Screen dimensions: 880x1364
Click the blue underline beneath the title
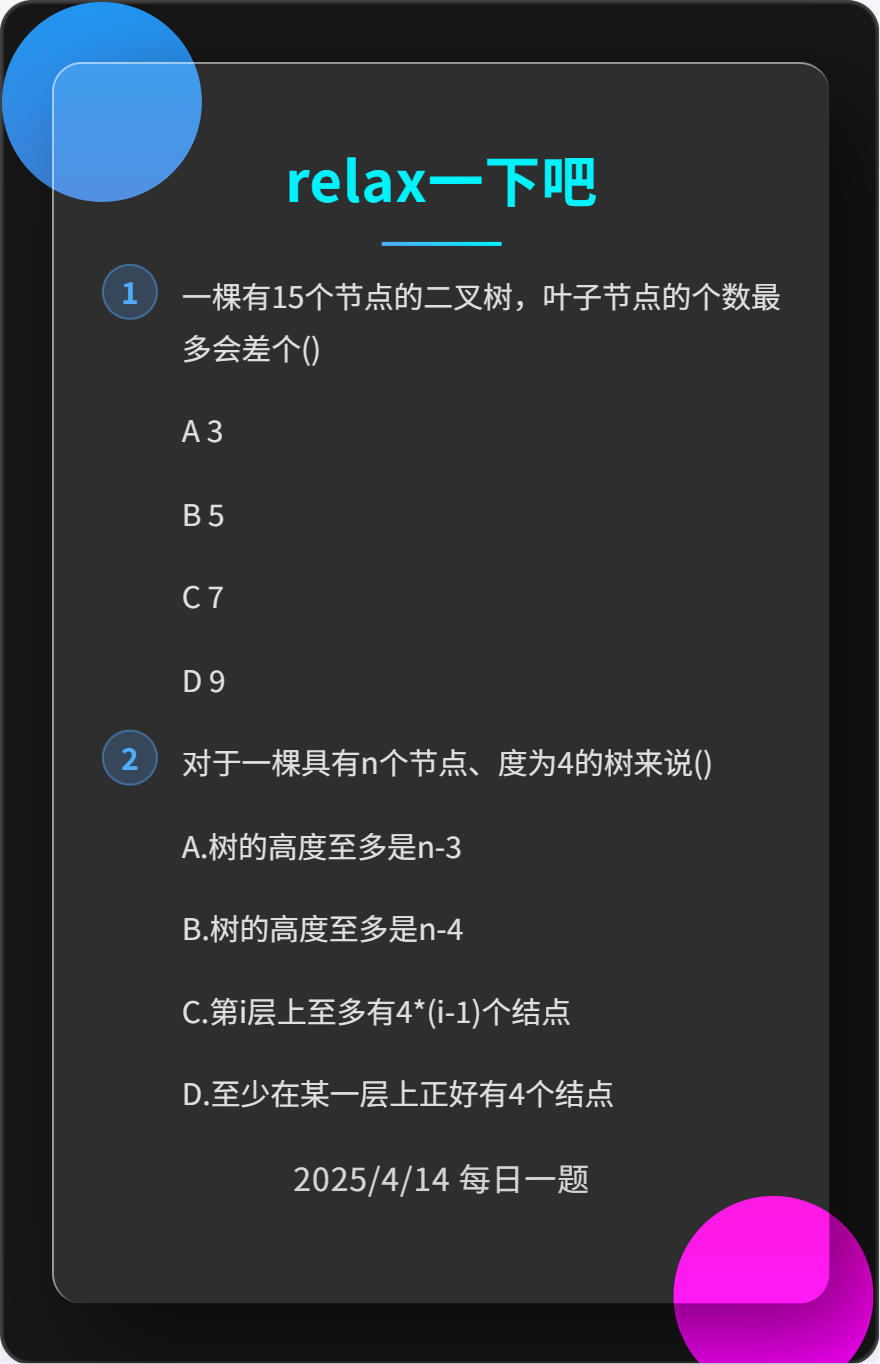(x=441, y=243)
